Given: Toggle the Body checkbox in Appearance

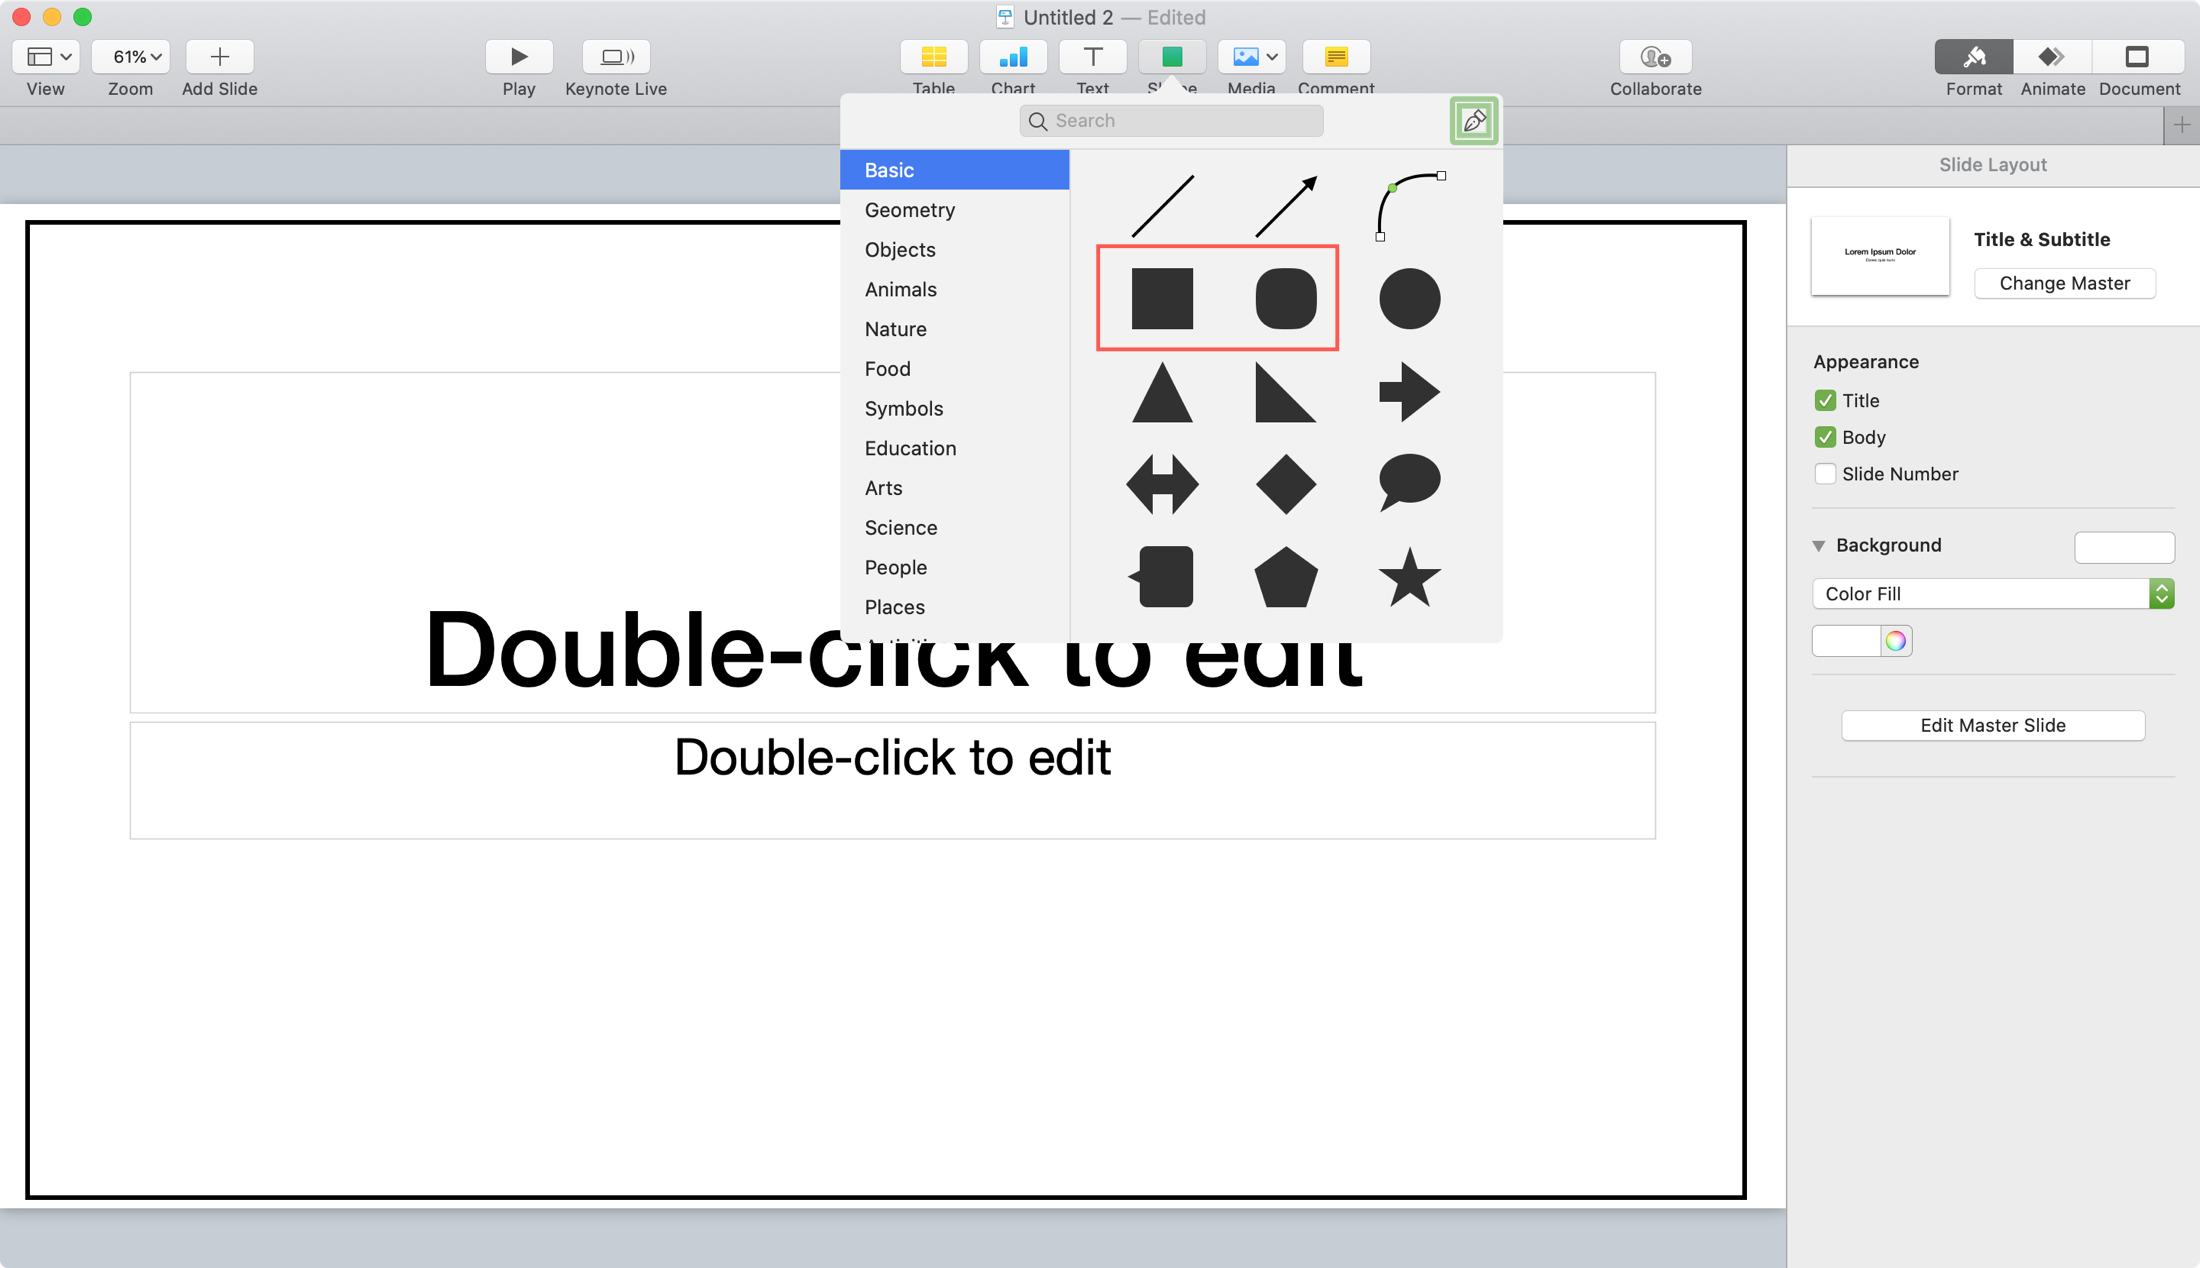Looking at the screenshot, I should (x=1824, y=437).
